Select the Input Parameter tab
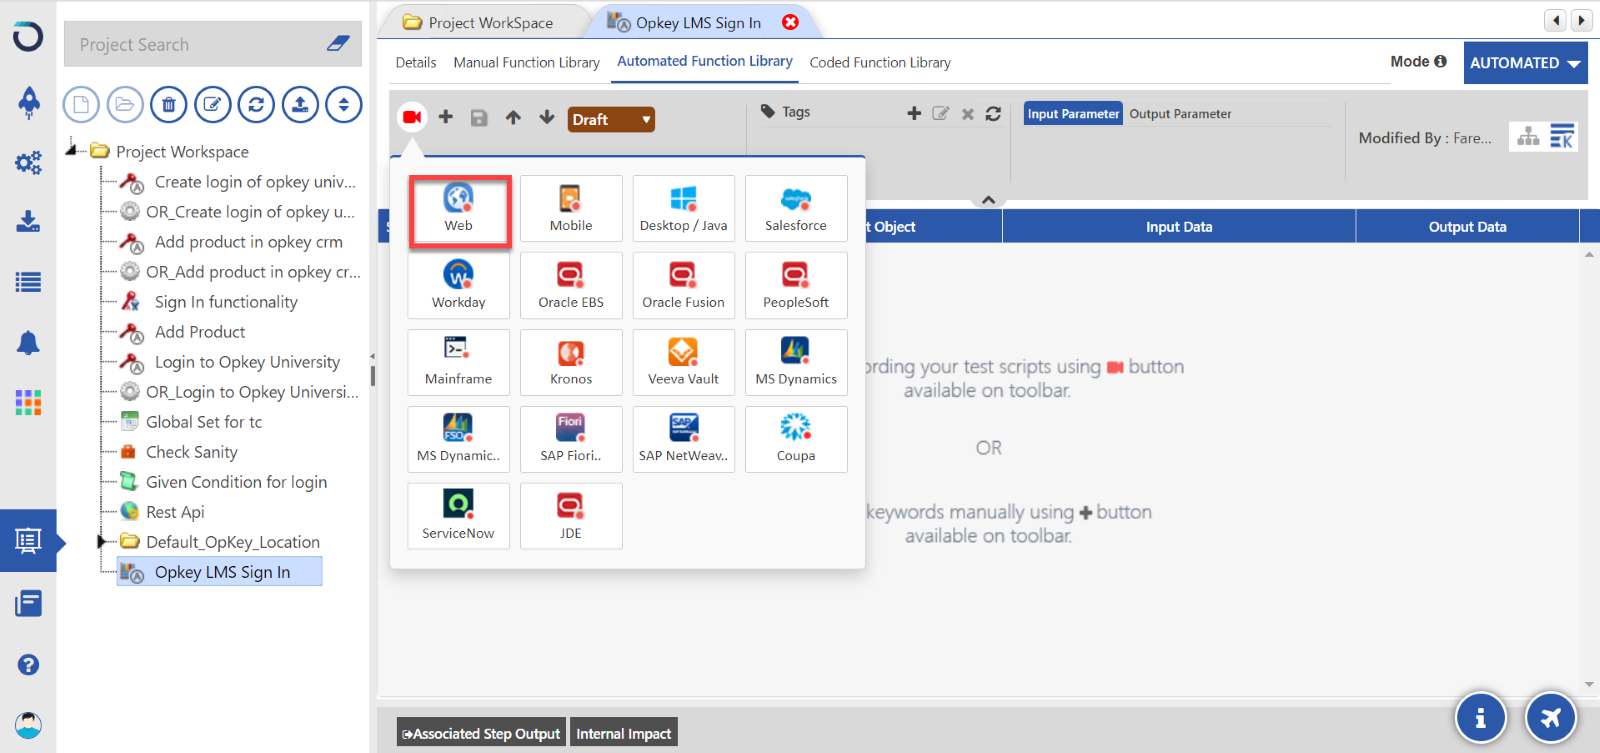 (1073, 114)
